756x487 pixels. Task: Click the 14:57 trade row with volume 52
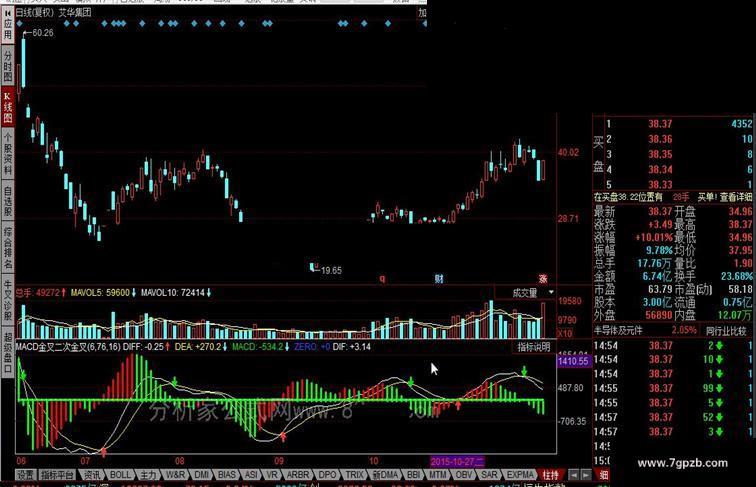tap(673, 417)
